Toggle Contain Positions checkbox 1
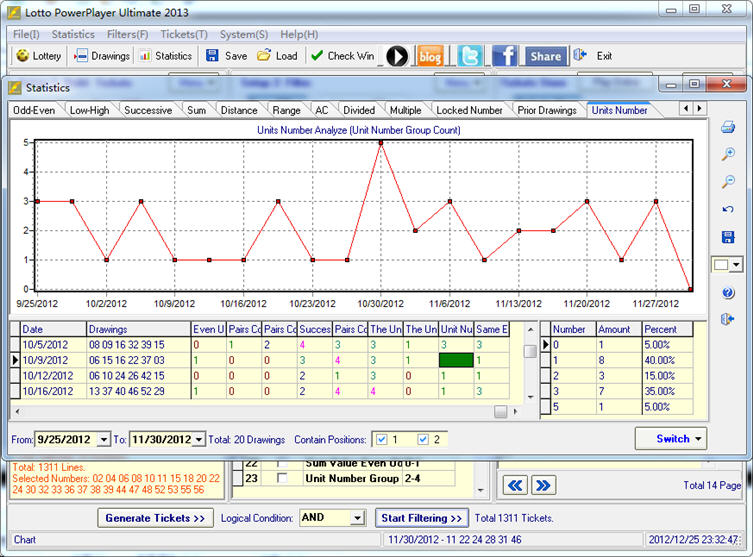The height and width of the screenshot is (557, 753). coord(382,439)
